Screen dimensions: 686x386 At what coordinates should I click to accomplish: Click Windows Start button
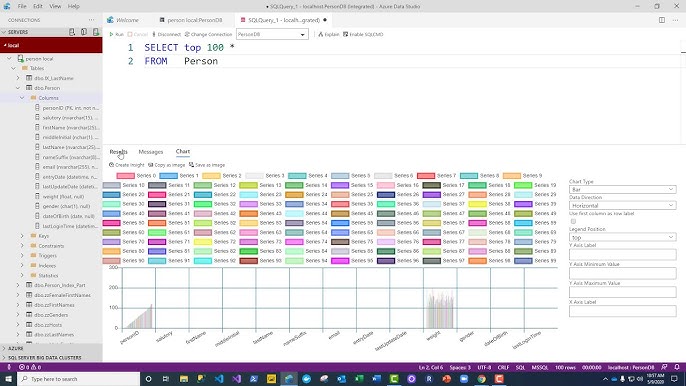click(x=8, y=379)
